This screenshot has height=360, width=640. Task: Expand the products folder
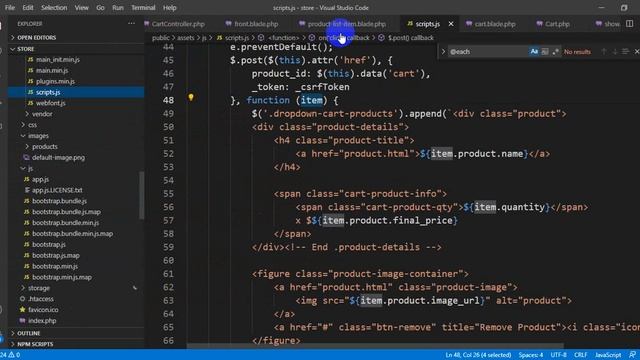[x=44, y=147]
